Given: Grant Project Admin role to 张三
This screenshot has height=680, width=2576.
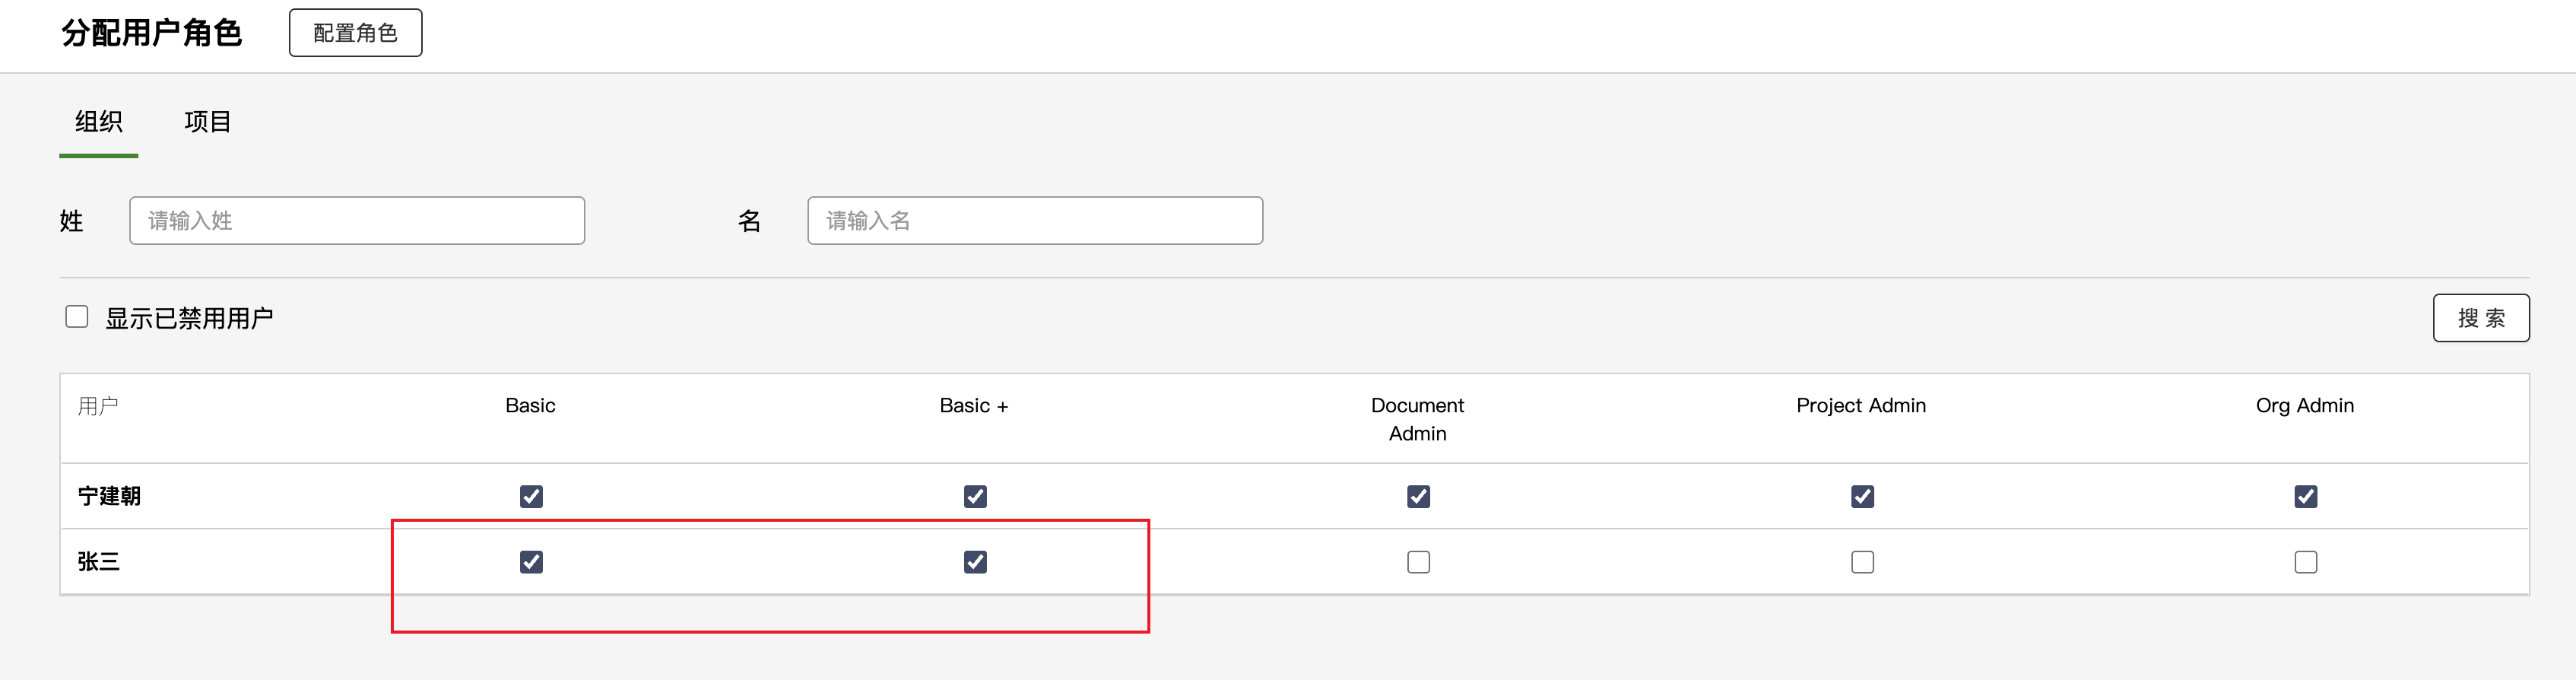Looking at the screenshot, I should click(1862, 562).
